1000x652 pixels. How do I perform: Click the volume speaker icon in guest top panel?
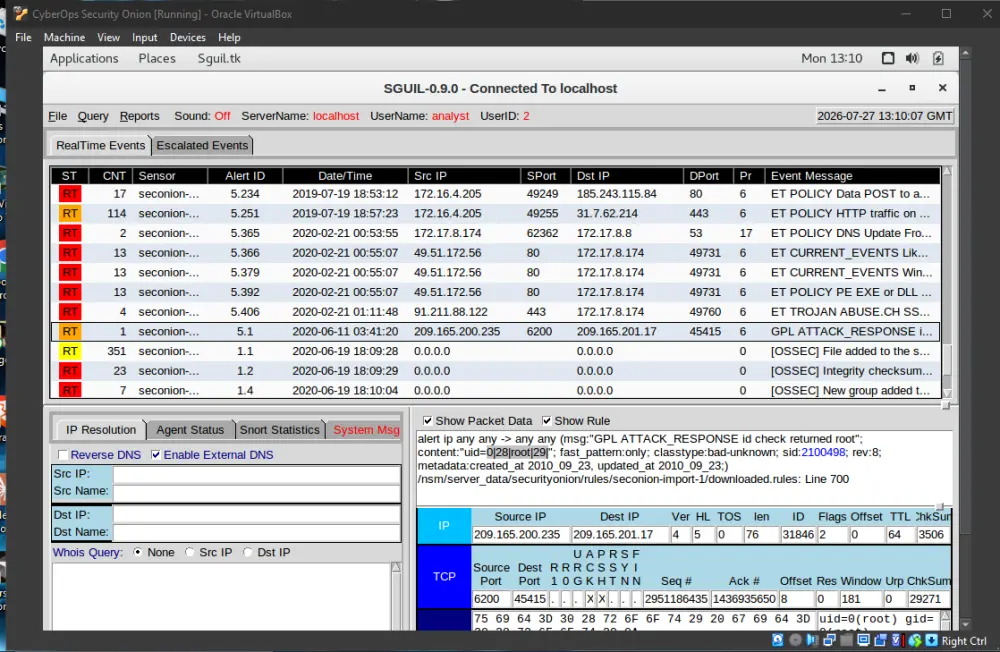(912, 58)
